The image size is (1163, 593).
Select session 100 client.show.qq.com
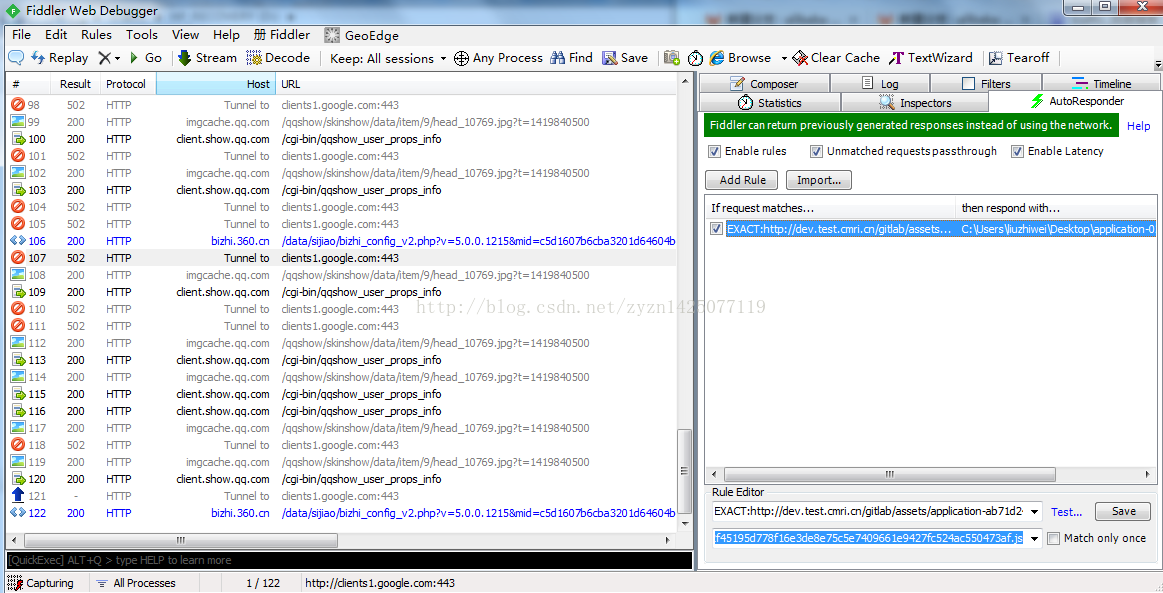coord(342,139)
